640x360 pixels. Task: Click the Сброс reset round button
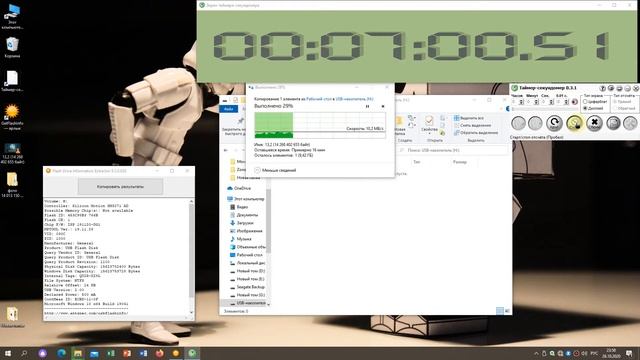click(594, 123)
